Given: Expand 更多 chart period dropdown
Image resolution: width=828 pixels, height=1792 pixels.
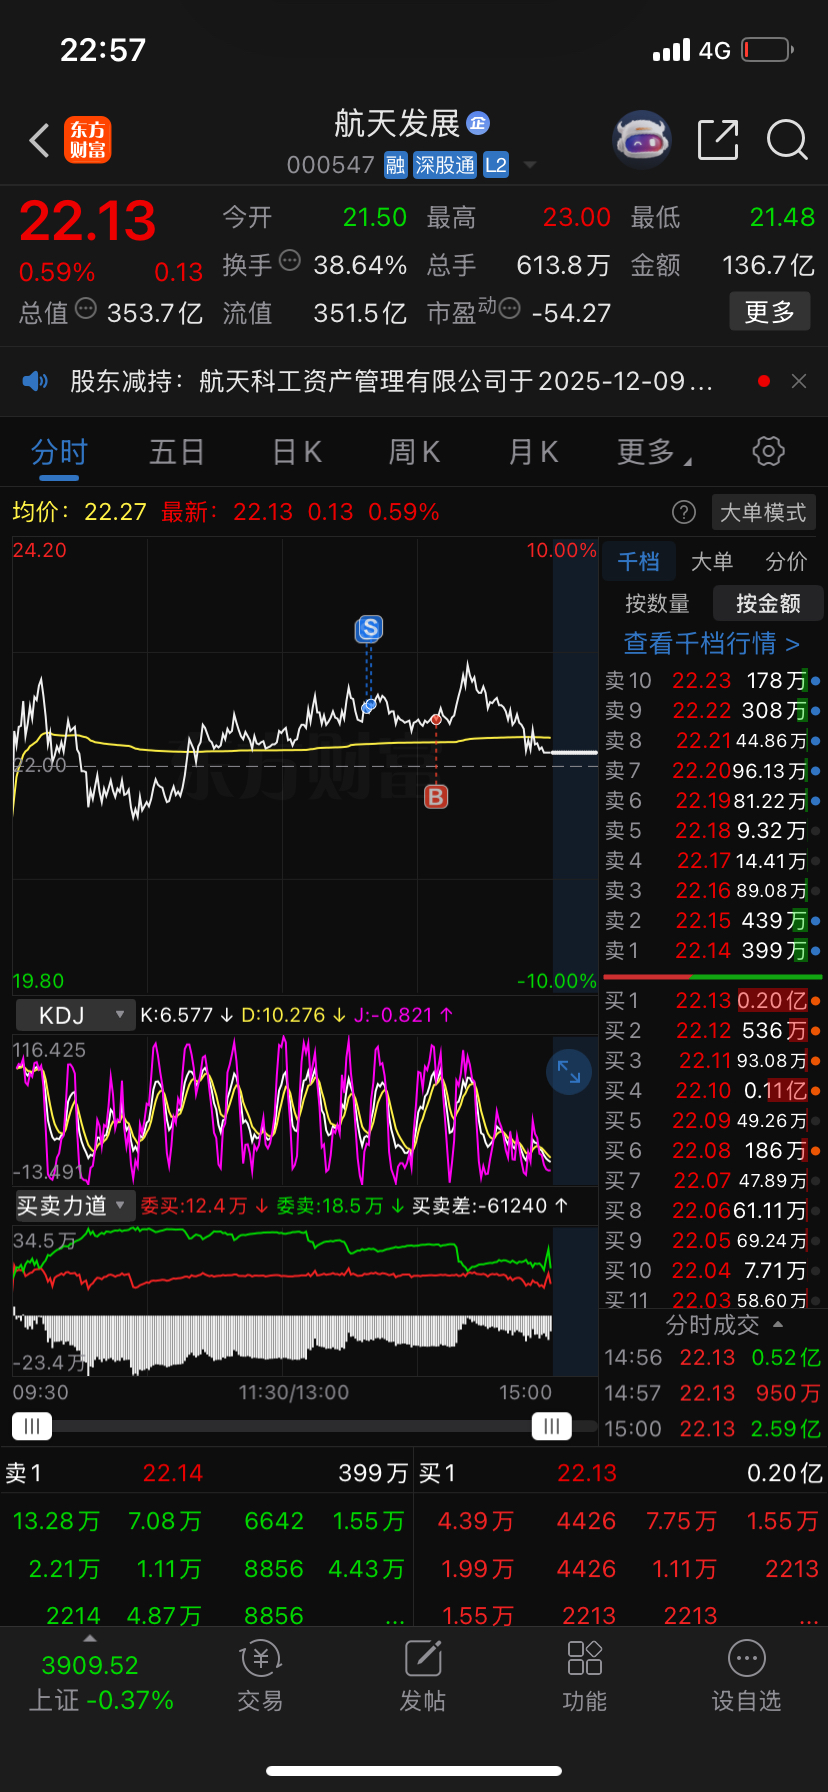Looking at the screenshot, I should tap(655, 452).
